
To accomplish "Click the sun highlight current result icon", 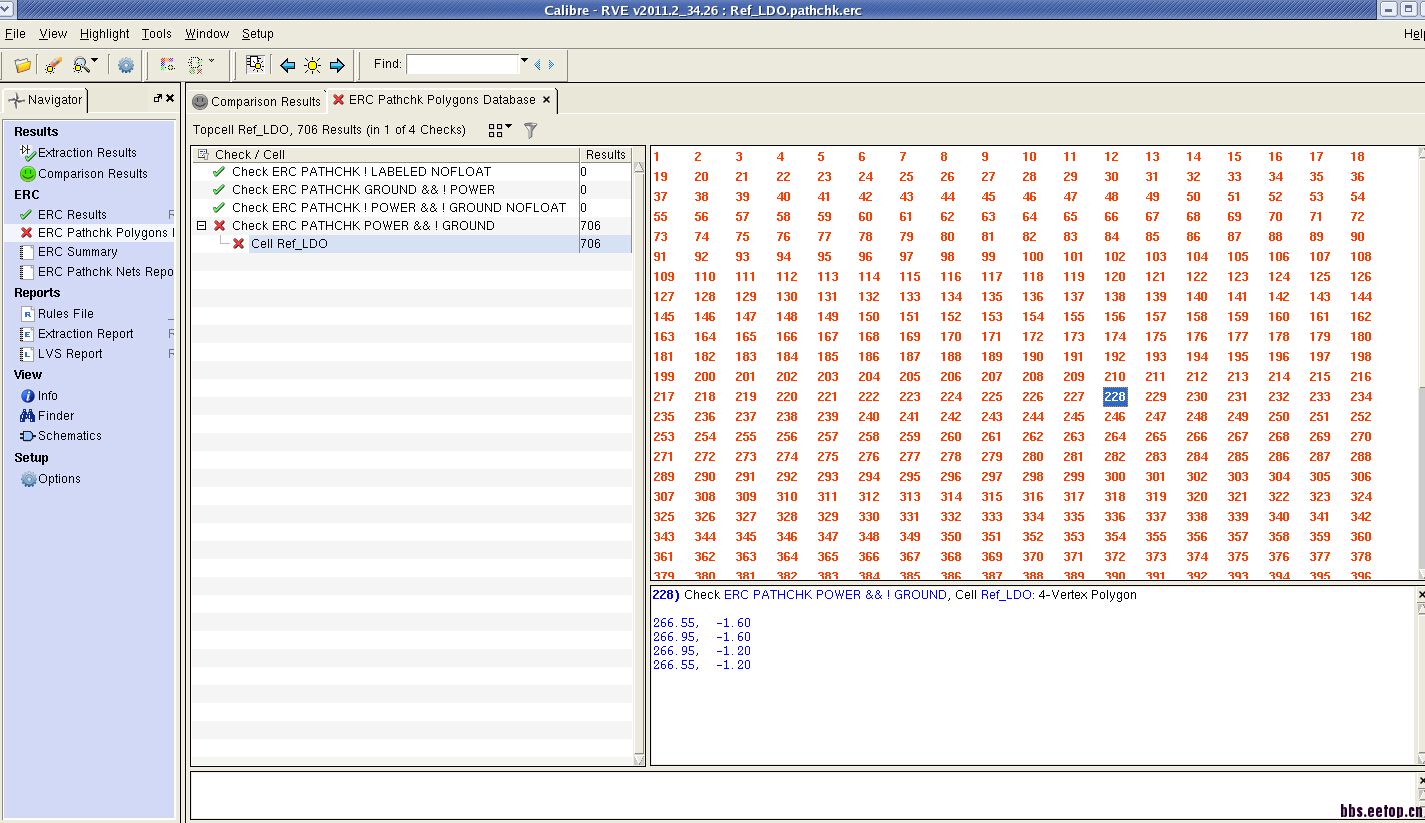I will pyautogui.click(x=312, y=65).
